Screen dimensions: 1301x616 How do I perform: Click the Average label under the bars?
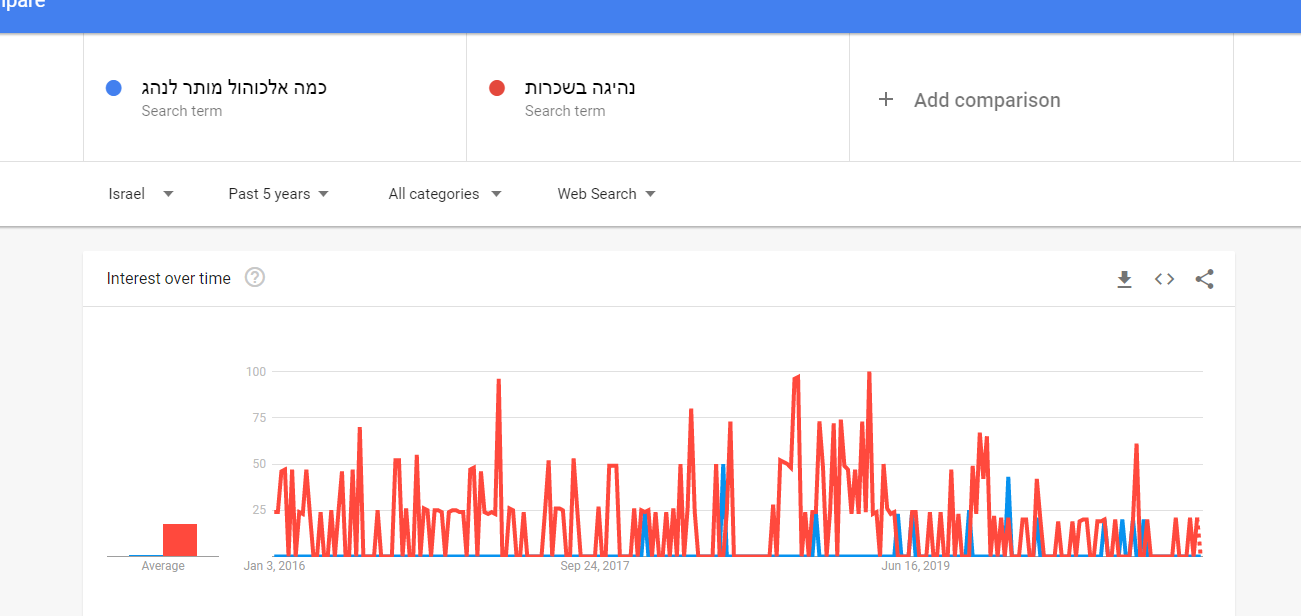click(163, 566)
